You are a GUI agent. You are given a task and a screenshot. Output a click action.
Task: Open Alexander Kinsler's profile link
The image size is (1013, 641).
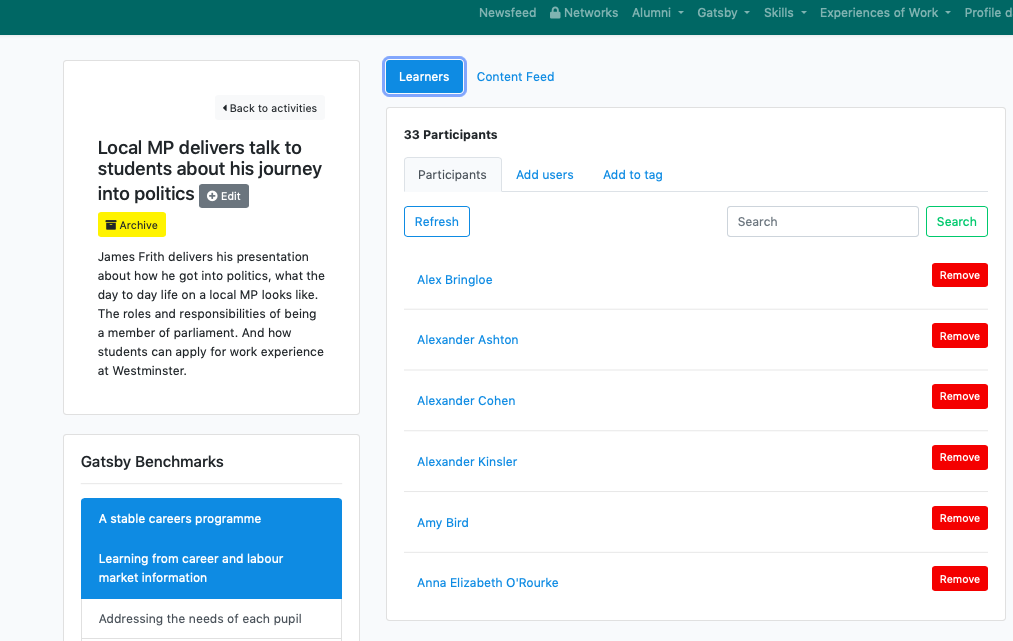(x=467, y=462)
